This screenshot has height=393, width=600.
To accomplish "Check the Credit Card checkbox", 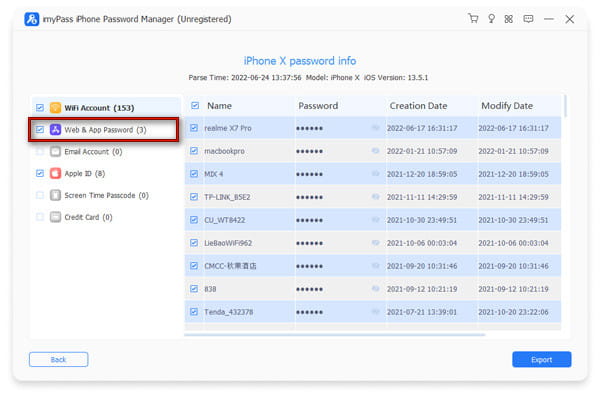I will coord(40,217).
